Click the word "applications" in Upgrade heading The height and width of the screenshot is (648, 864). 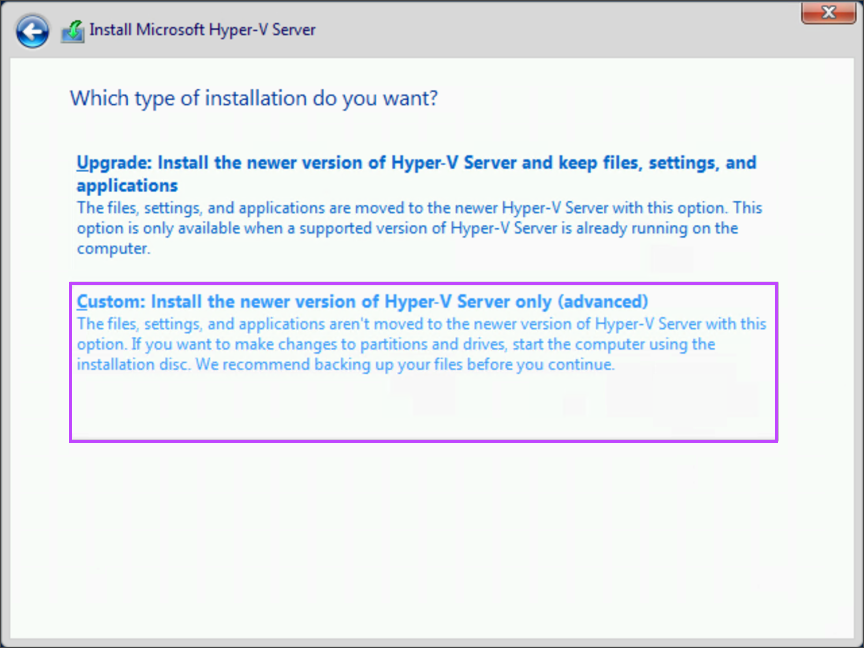pyautogui.click(x=127, y=185)
